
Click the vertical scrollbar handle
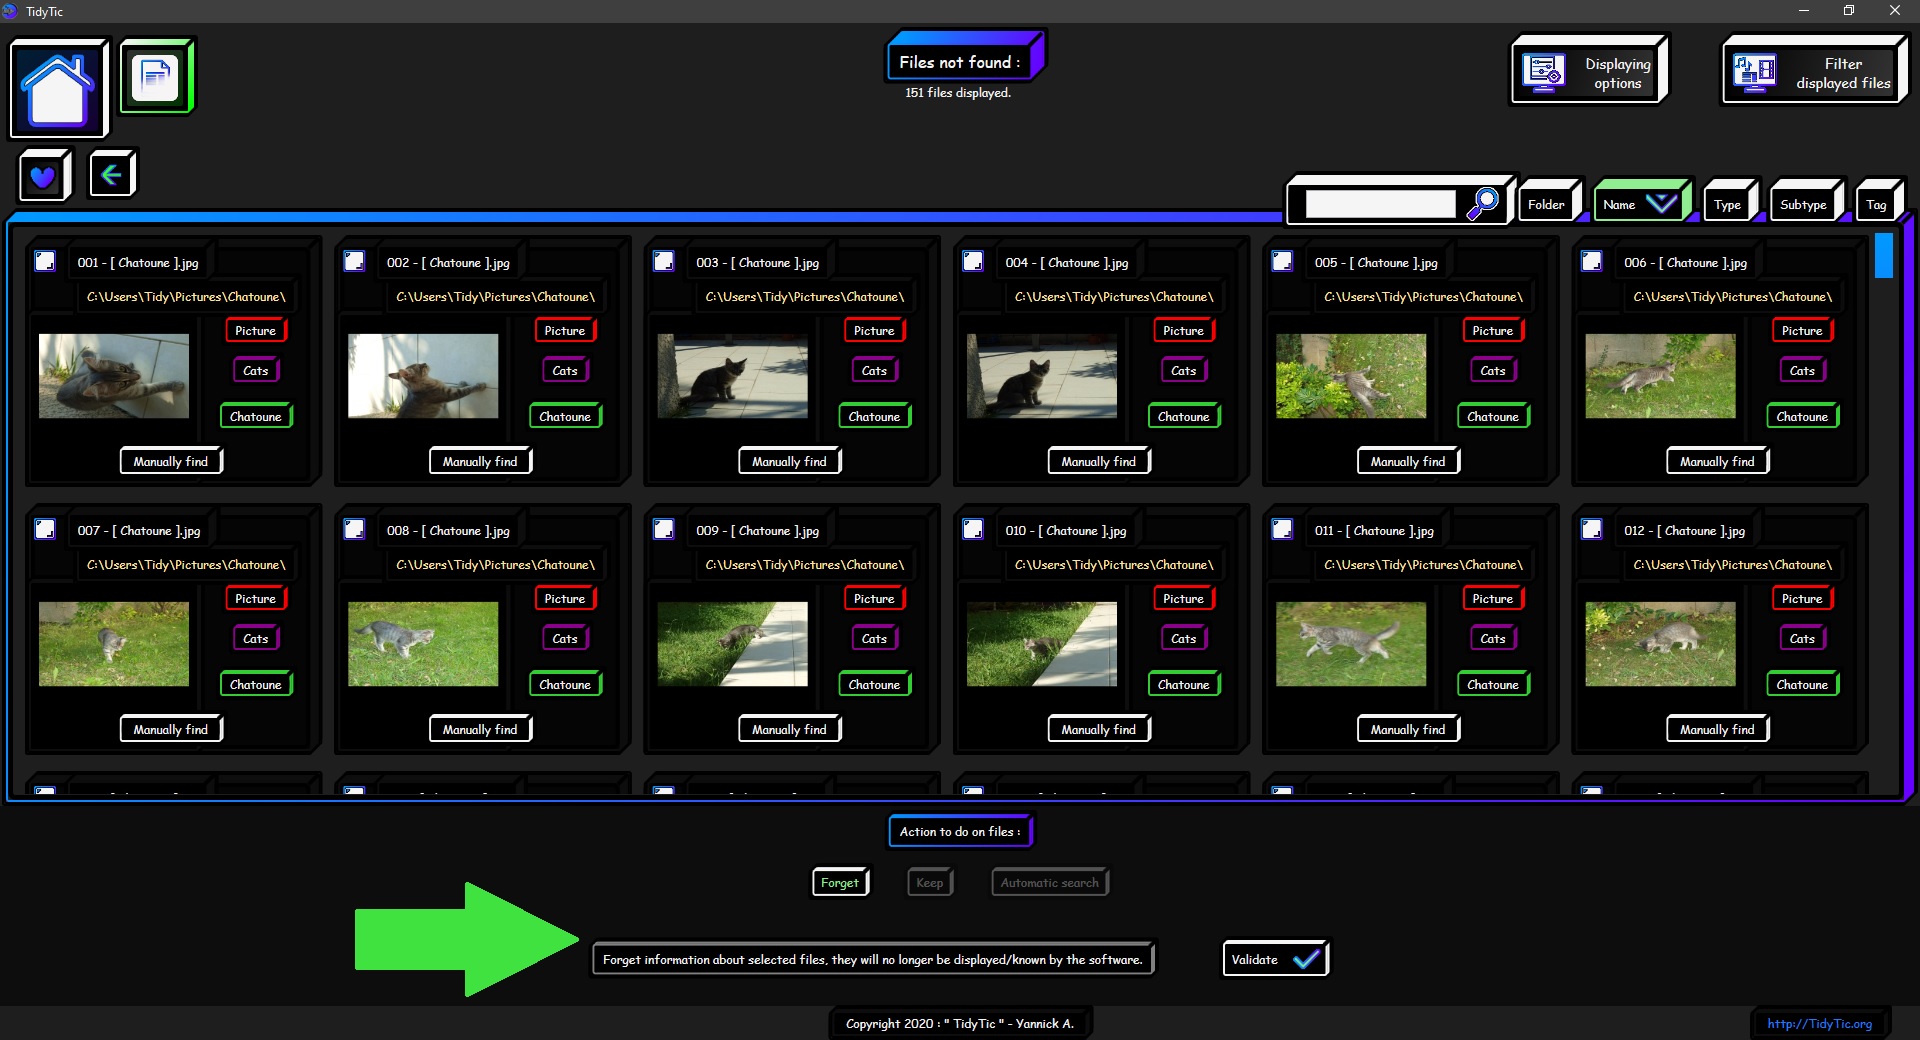point(1883,255)
